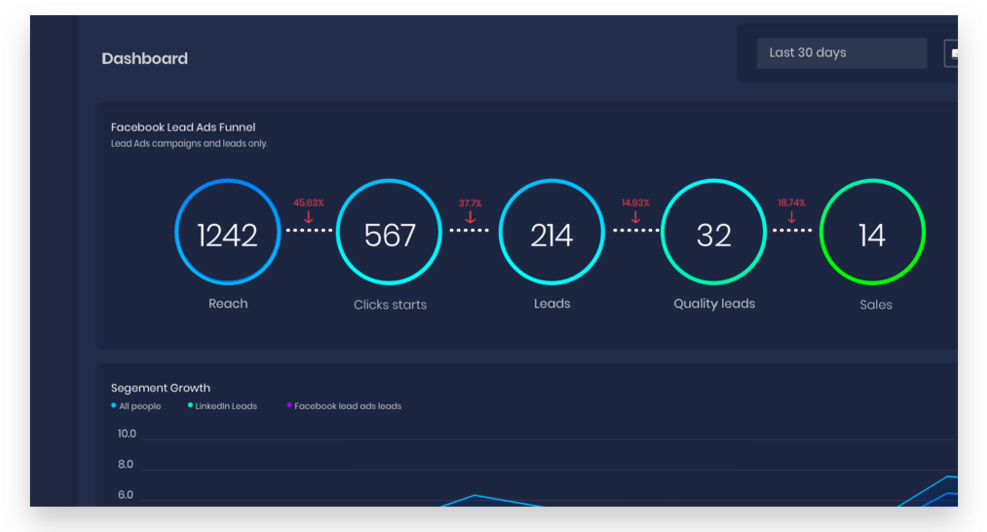This screenshot has width=987, height=532.
Task: Click the Dashboard page title
Action: pyautogui.click(x=144, y=59)
